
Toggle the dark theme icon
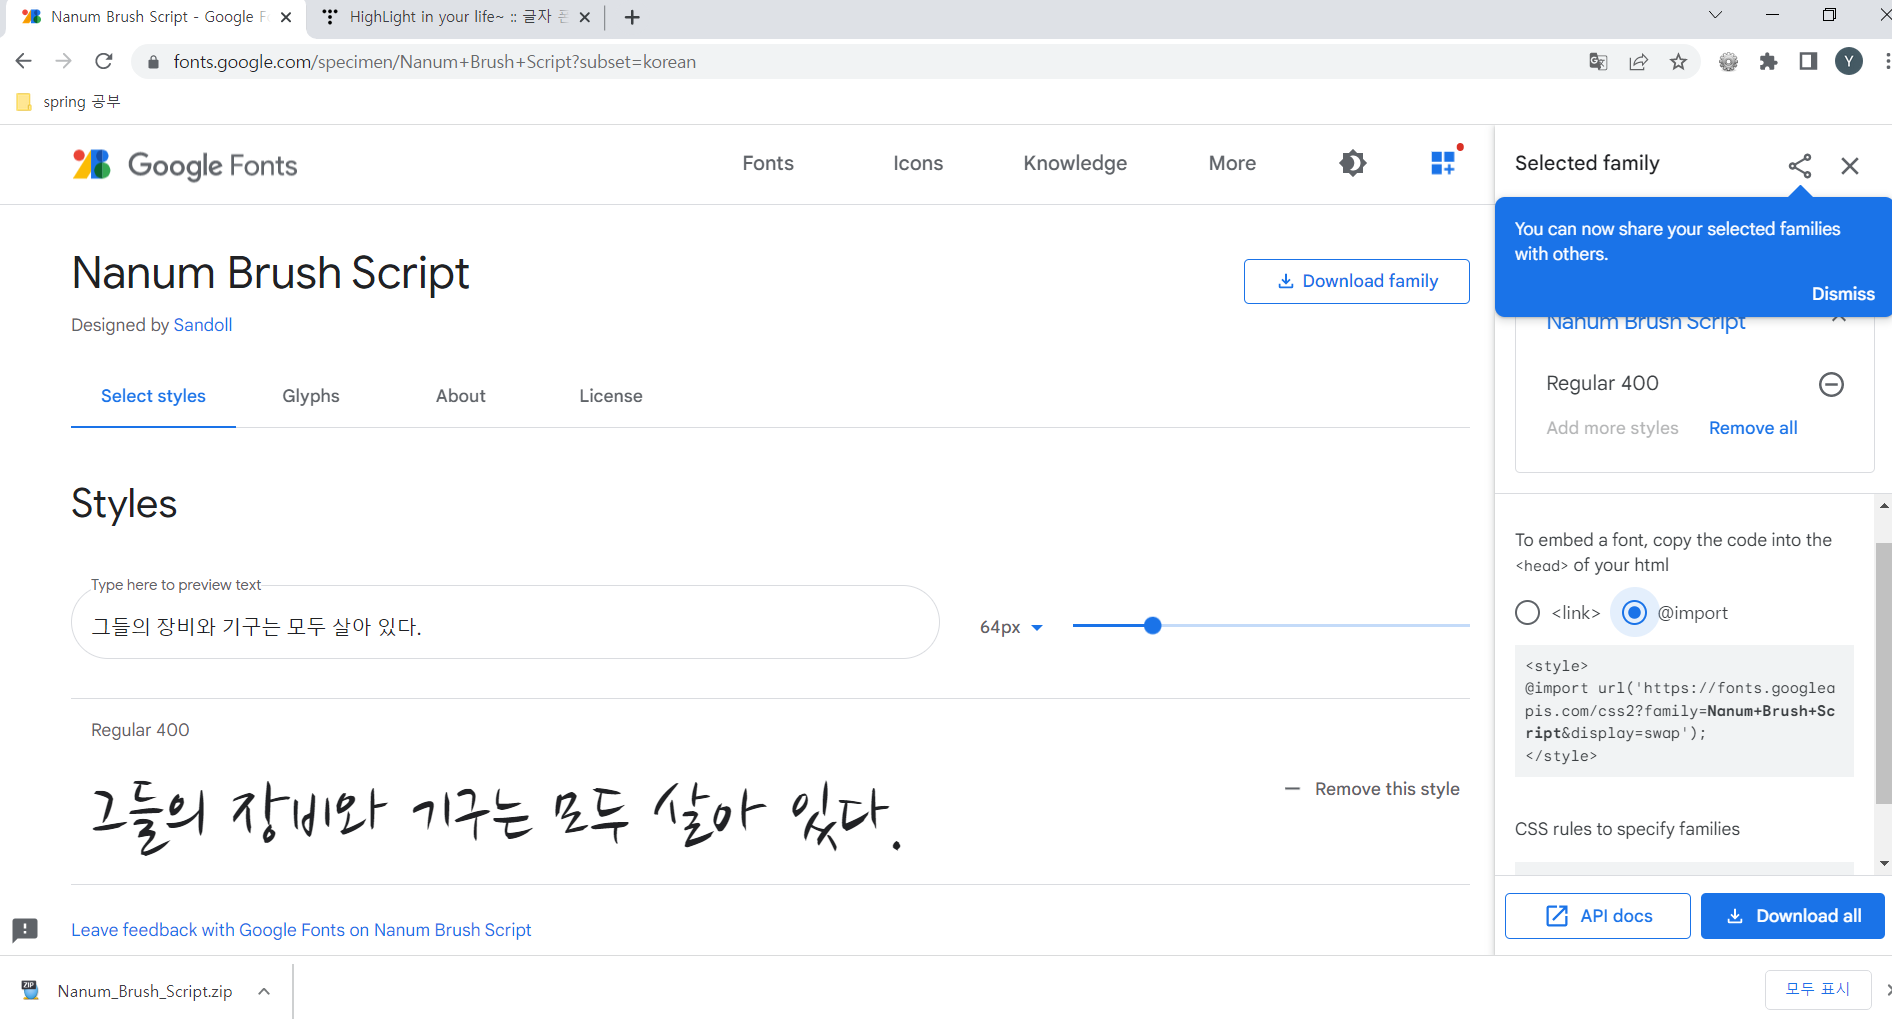tap(1352, 163)
